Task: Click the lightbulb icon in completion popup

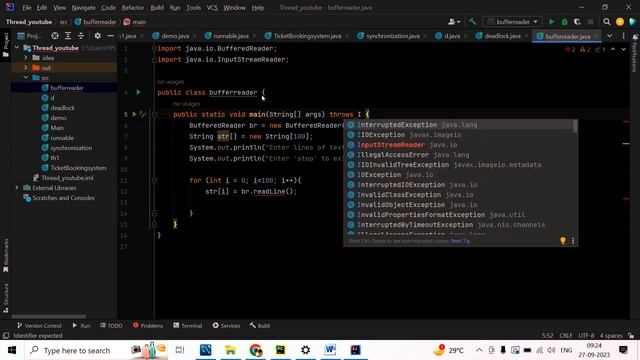Action: coord(563,241)
